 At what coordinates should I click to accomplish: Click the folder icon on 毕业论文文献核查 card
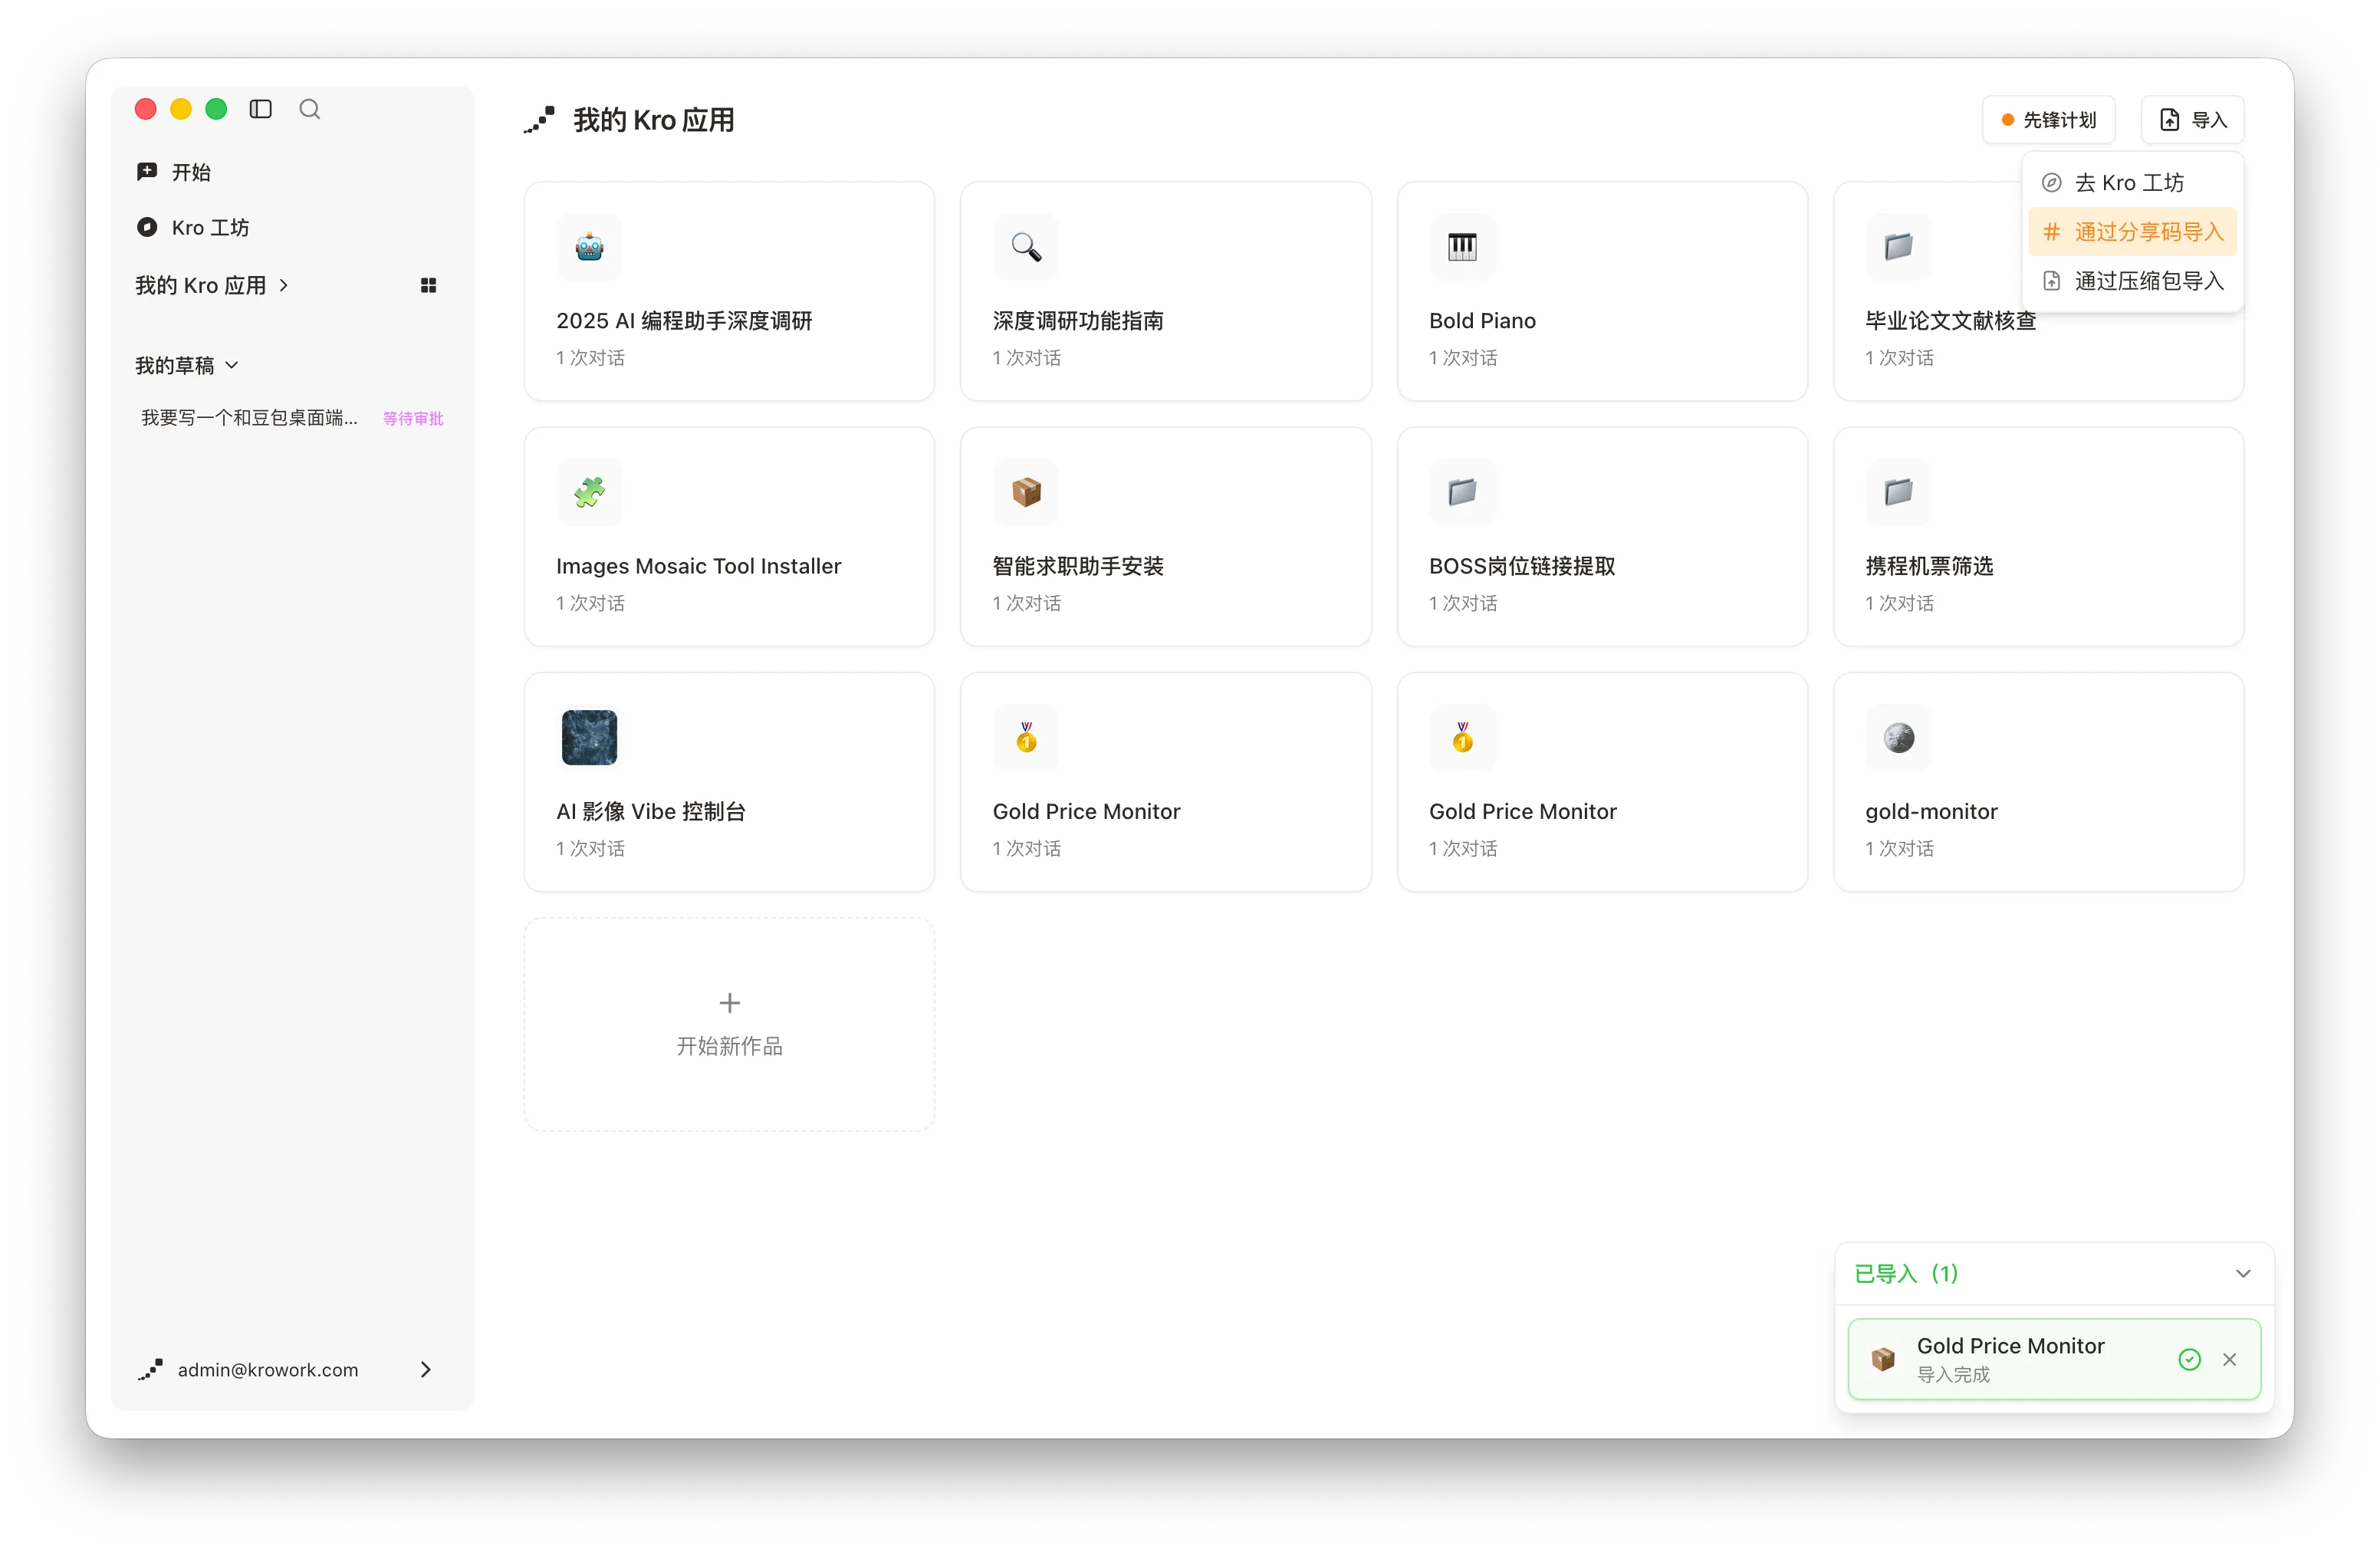point(1898,246)
